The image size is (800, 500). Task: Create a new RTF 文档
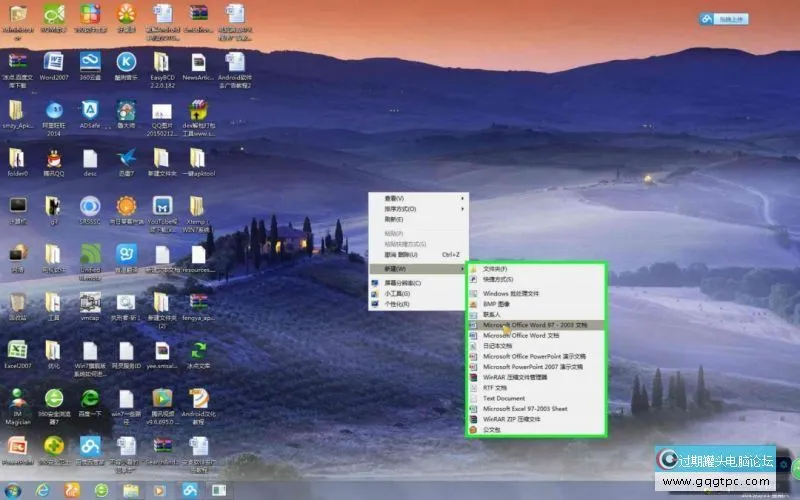click(536, 388)
